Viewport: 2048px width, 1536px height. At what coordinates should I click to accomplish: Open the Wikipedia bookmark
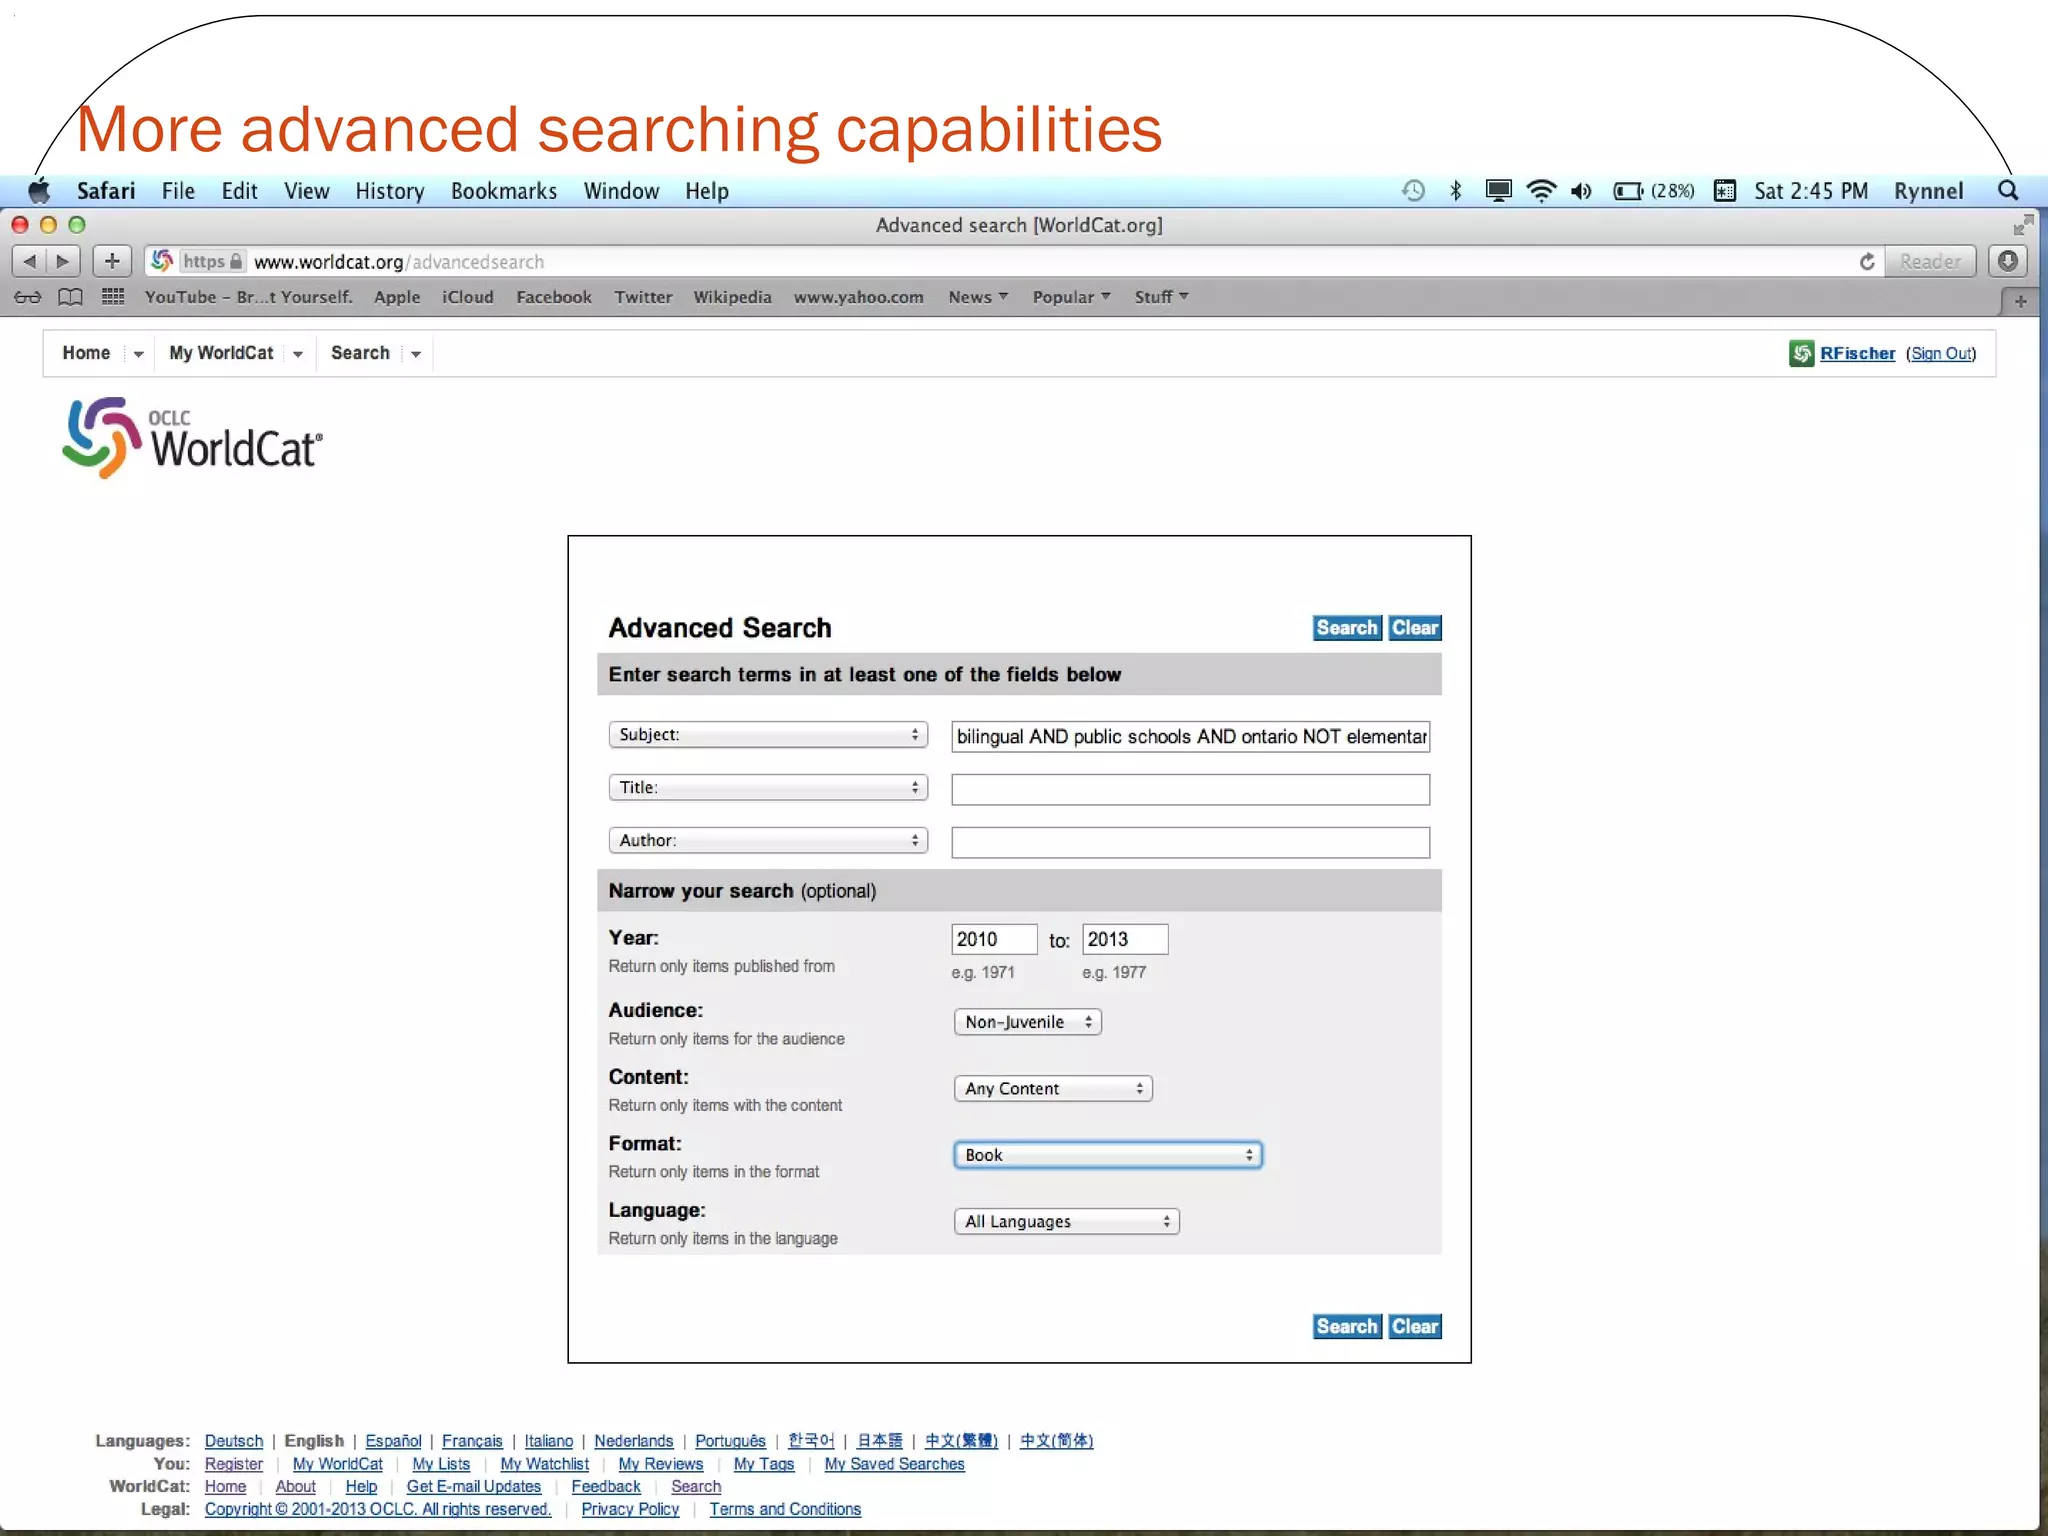732,297
